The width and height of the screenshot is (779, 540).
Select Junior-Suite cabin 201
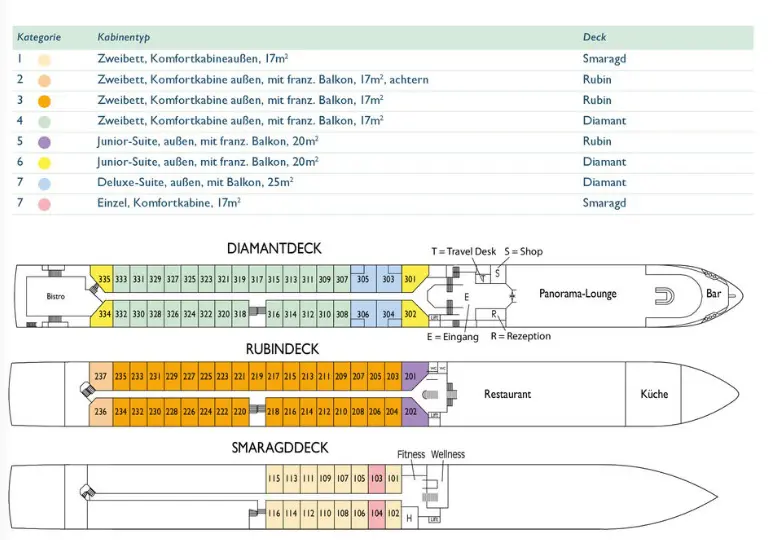pos(412,376)
